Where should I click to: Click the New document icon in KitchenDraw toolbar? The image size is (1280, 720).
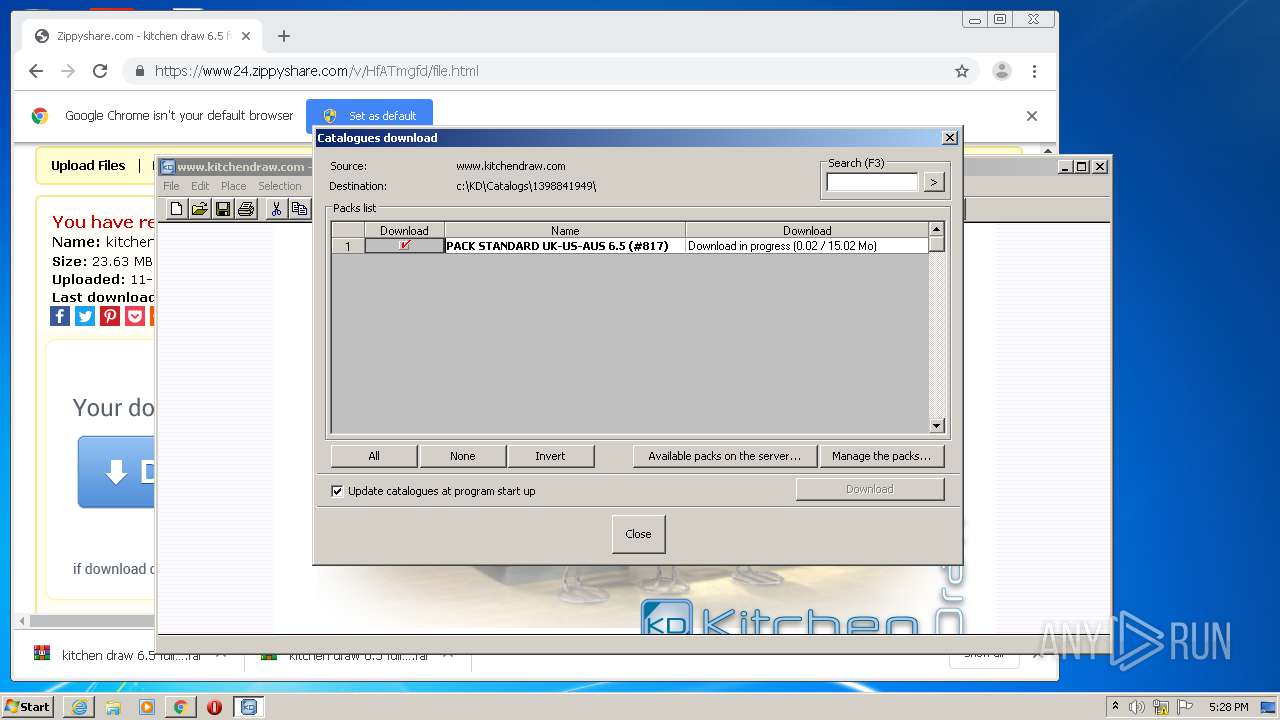(x=177, y=208)
